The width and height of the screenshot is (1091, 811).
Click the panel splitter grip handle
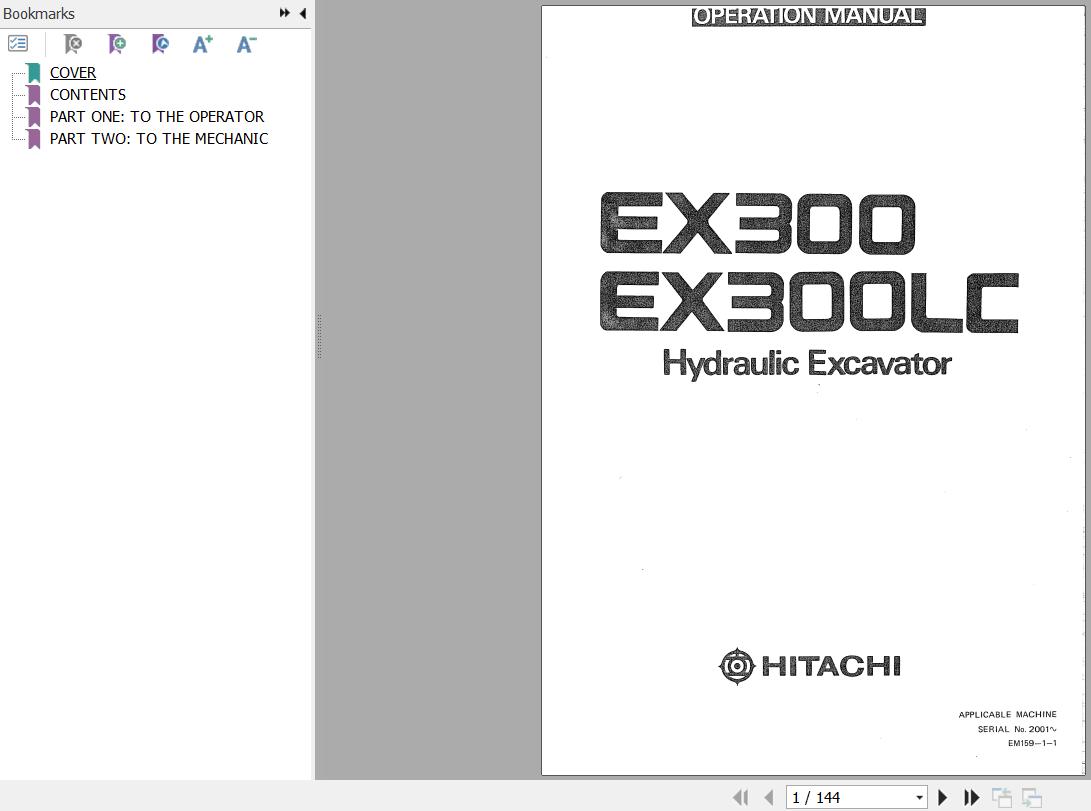pos(319,336)
